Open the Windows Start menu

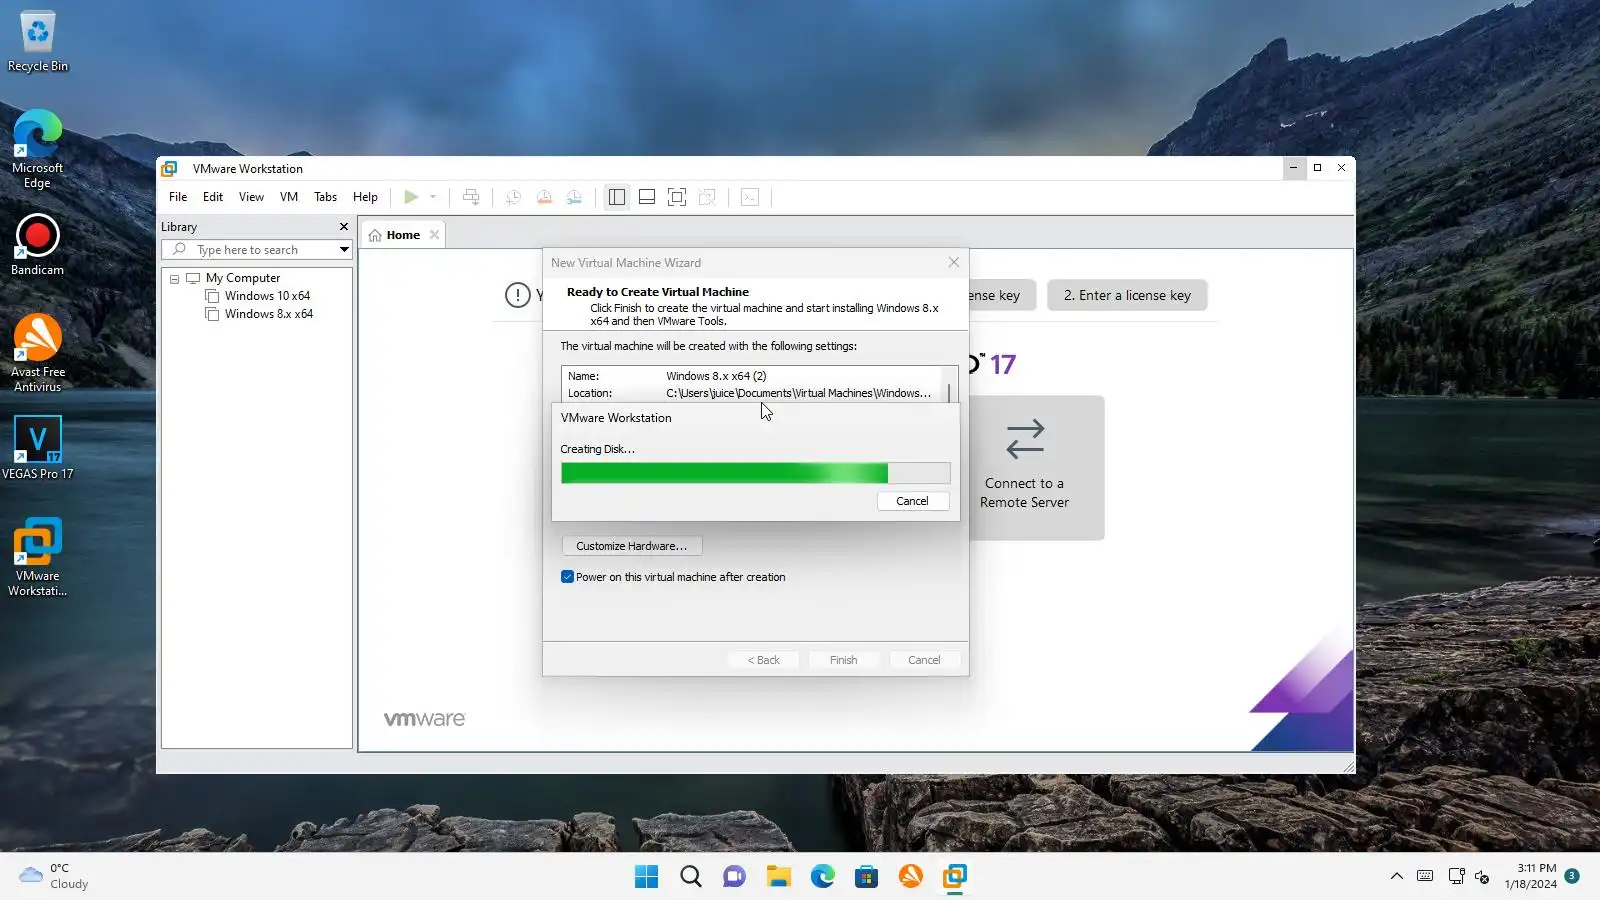click(647, 877)
